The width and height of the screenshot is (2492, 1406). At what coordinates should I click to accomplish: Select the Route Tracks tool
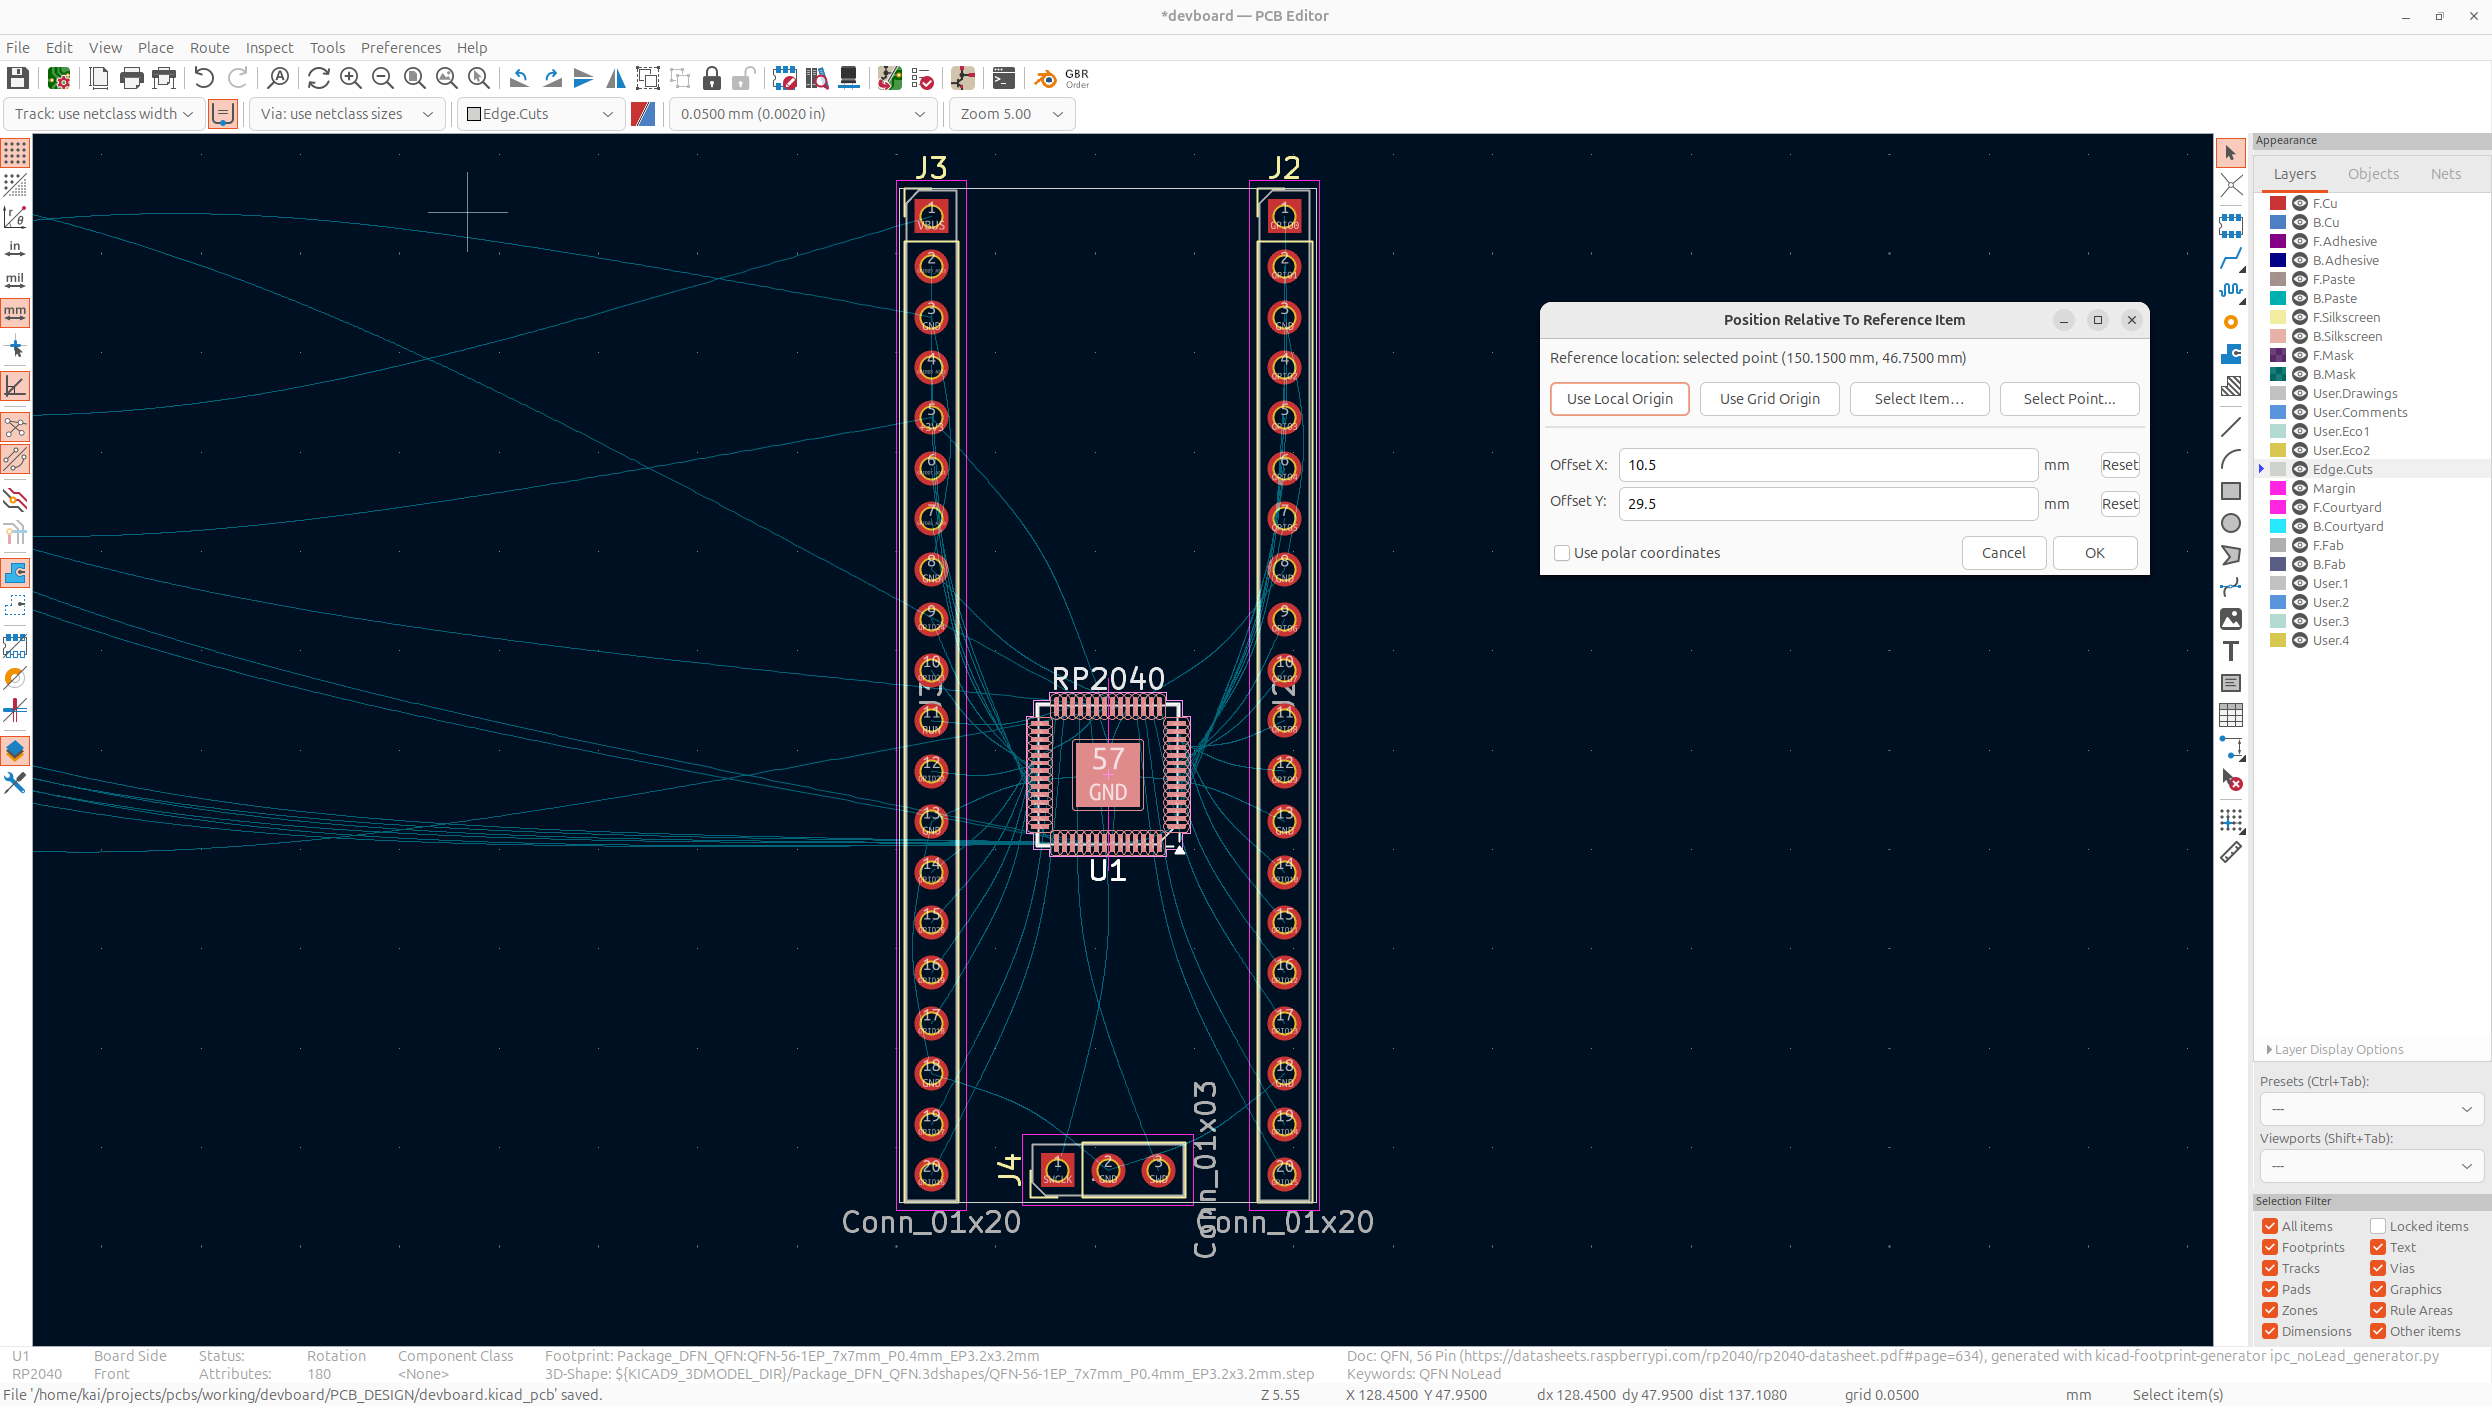tap(2230, 259)
